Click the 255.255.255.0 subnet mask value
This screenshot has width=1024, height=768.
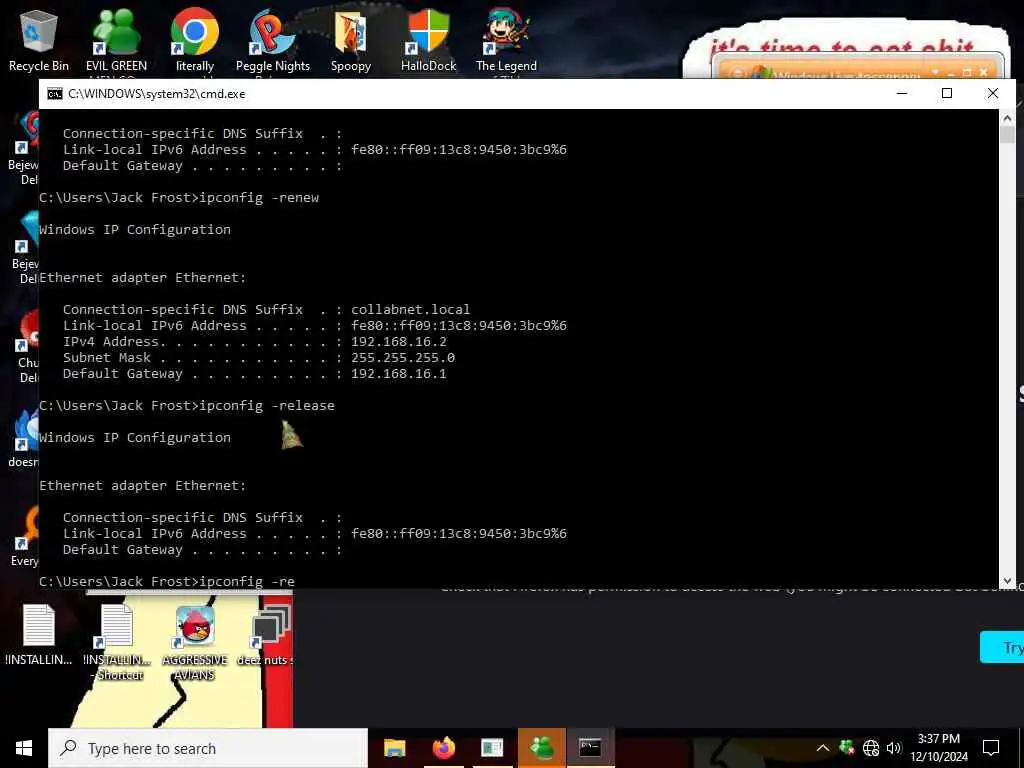point(403,358)
